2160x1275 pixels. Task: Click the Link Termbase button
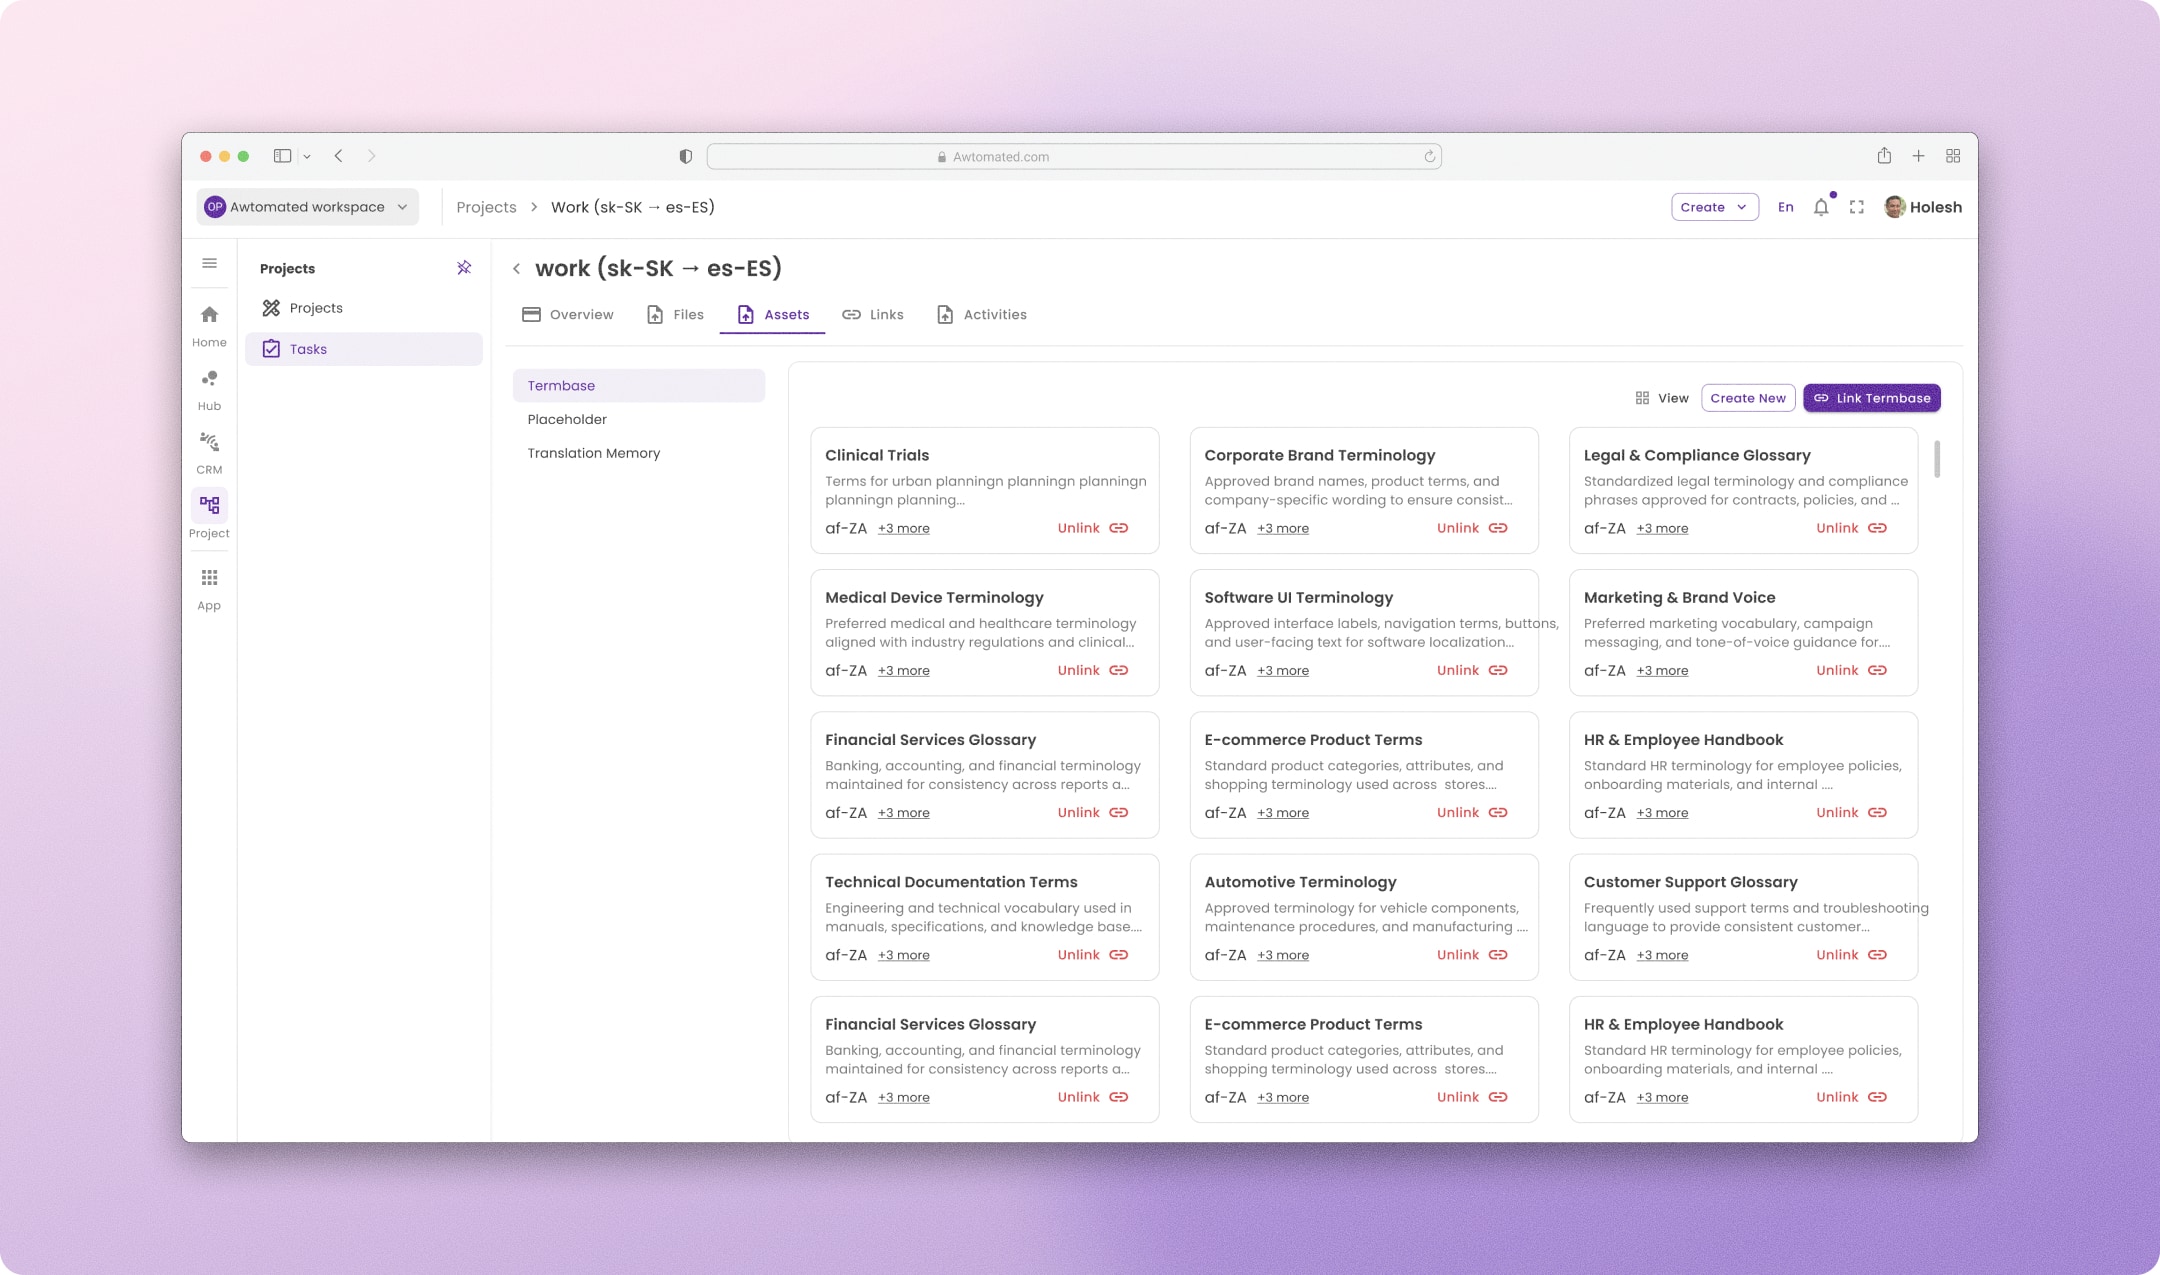pos(1872,398)
